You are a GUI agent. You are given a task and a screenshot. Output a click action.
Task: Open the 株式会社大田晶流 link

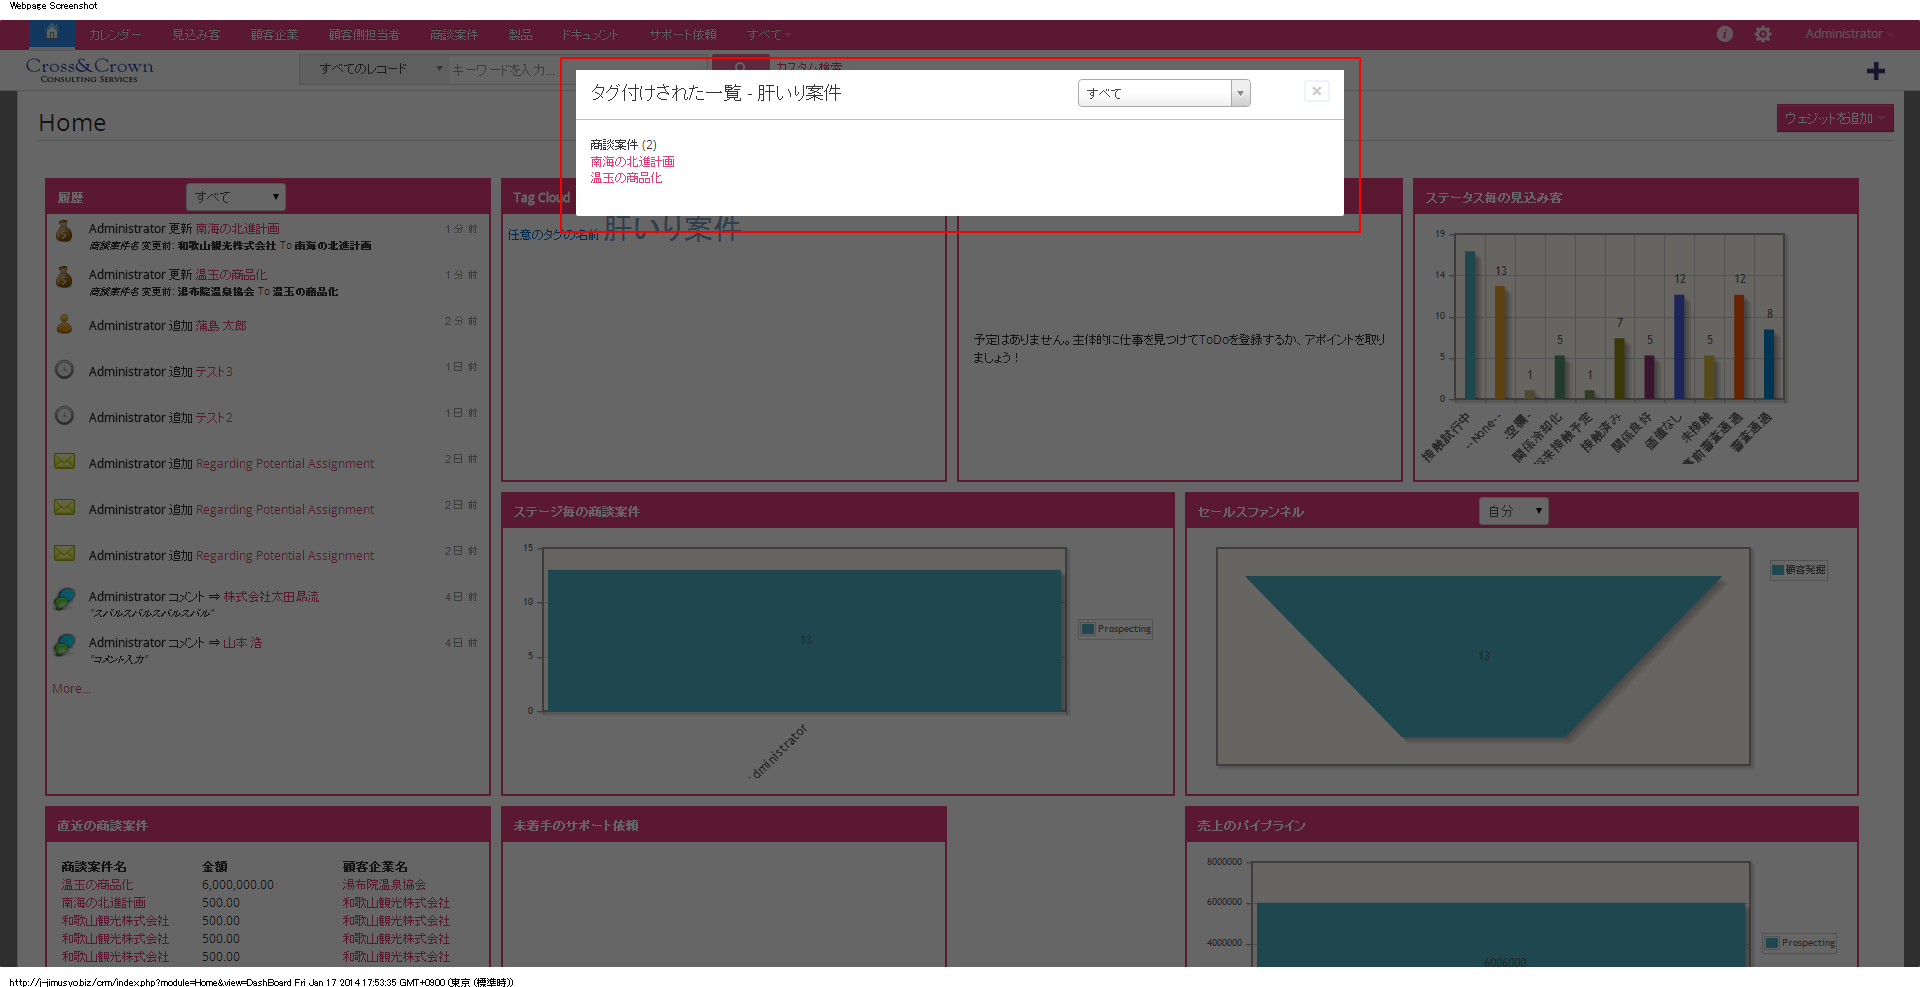271,597
